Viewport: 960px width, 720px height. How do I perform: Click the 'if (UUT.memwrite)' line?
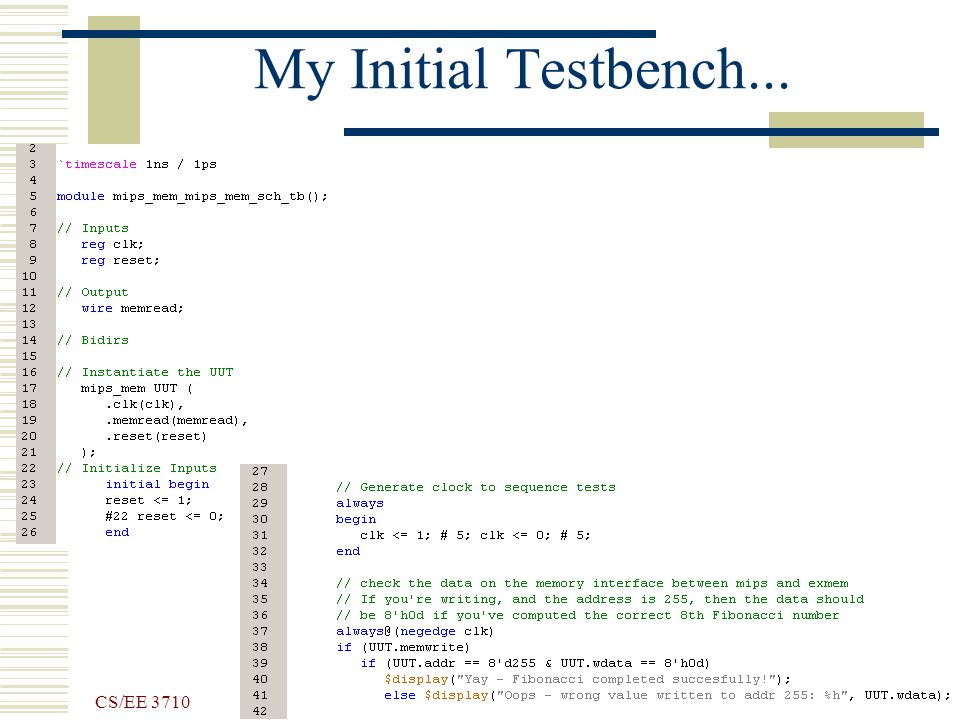pyautogui.click(x=403, y=647)
